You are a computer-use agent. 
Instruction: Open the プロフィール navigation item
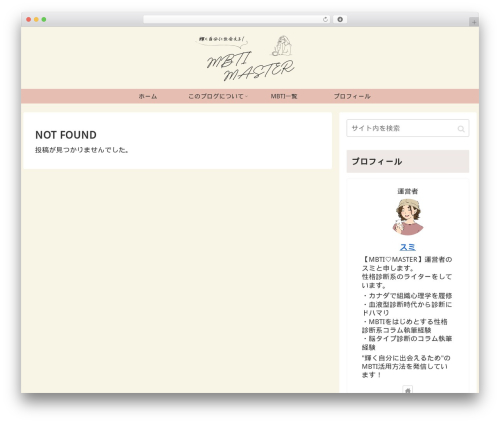click(x=352, y=96)
